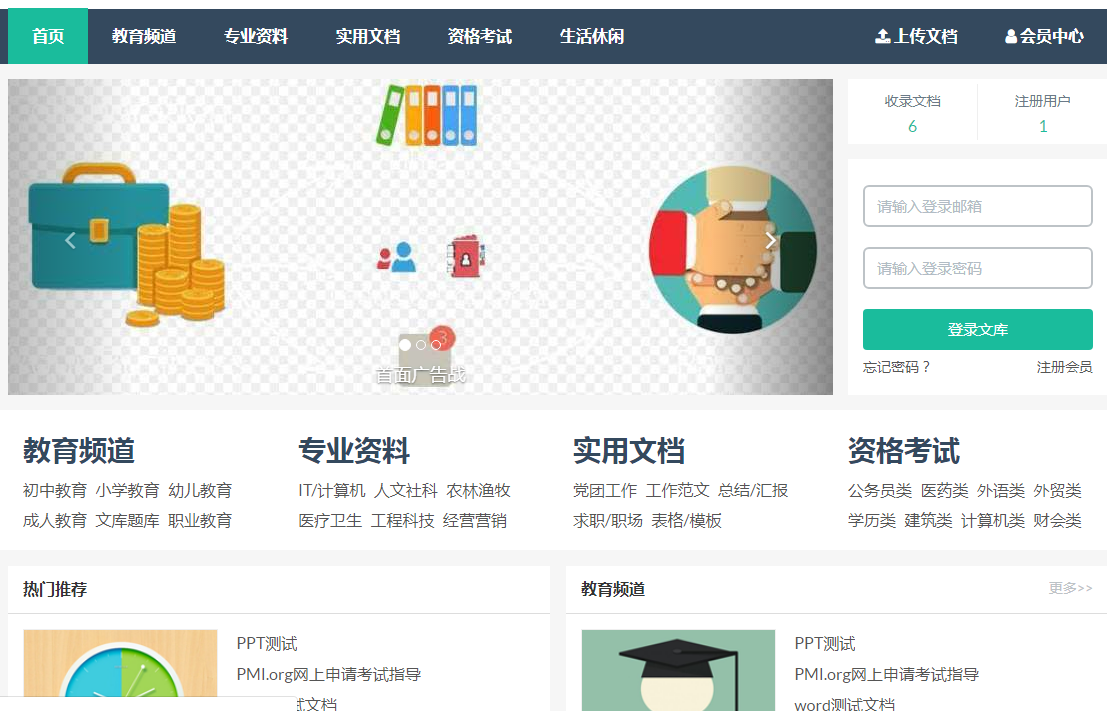The image size is (1107, 711).
Task: Open 公务员类 subcategory
Action: tap(880, 490)
